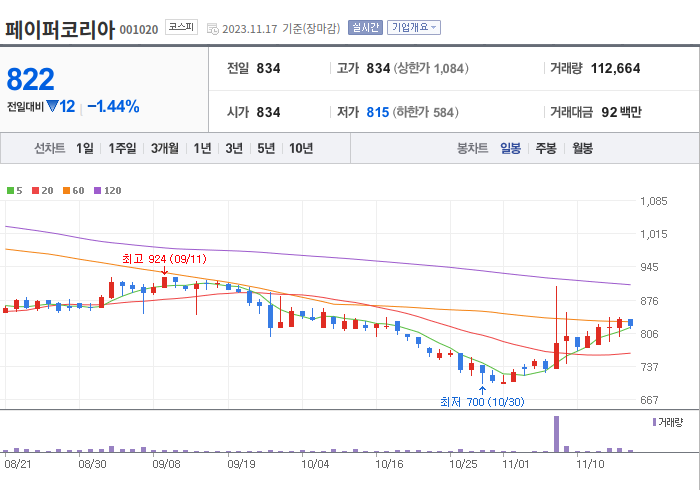
Task: Click the 페이퍼코리아 stock name heading
Action: [60, 30]
